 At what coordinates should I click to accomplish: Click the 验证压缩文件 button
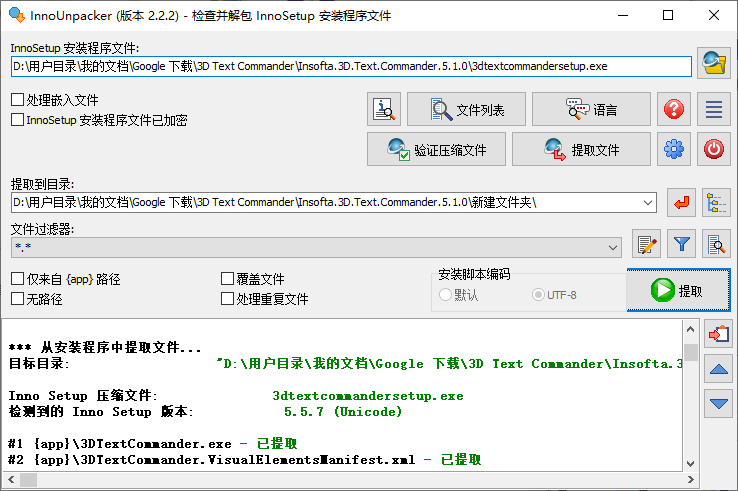click(436, 149)
